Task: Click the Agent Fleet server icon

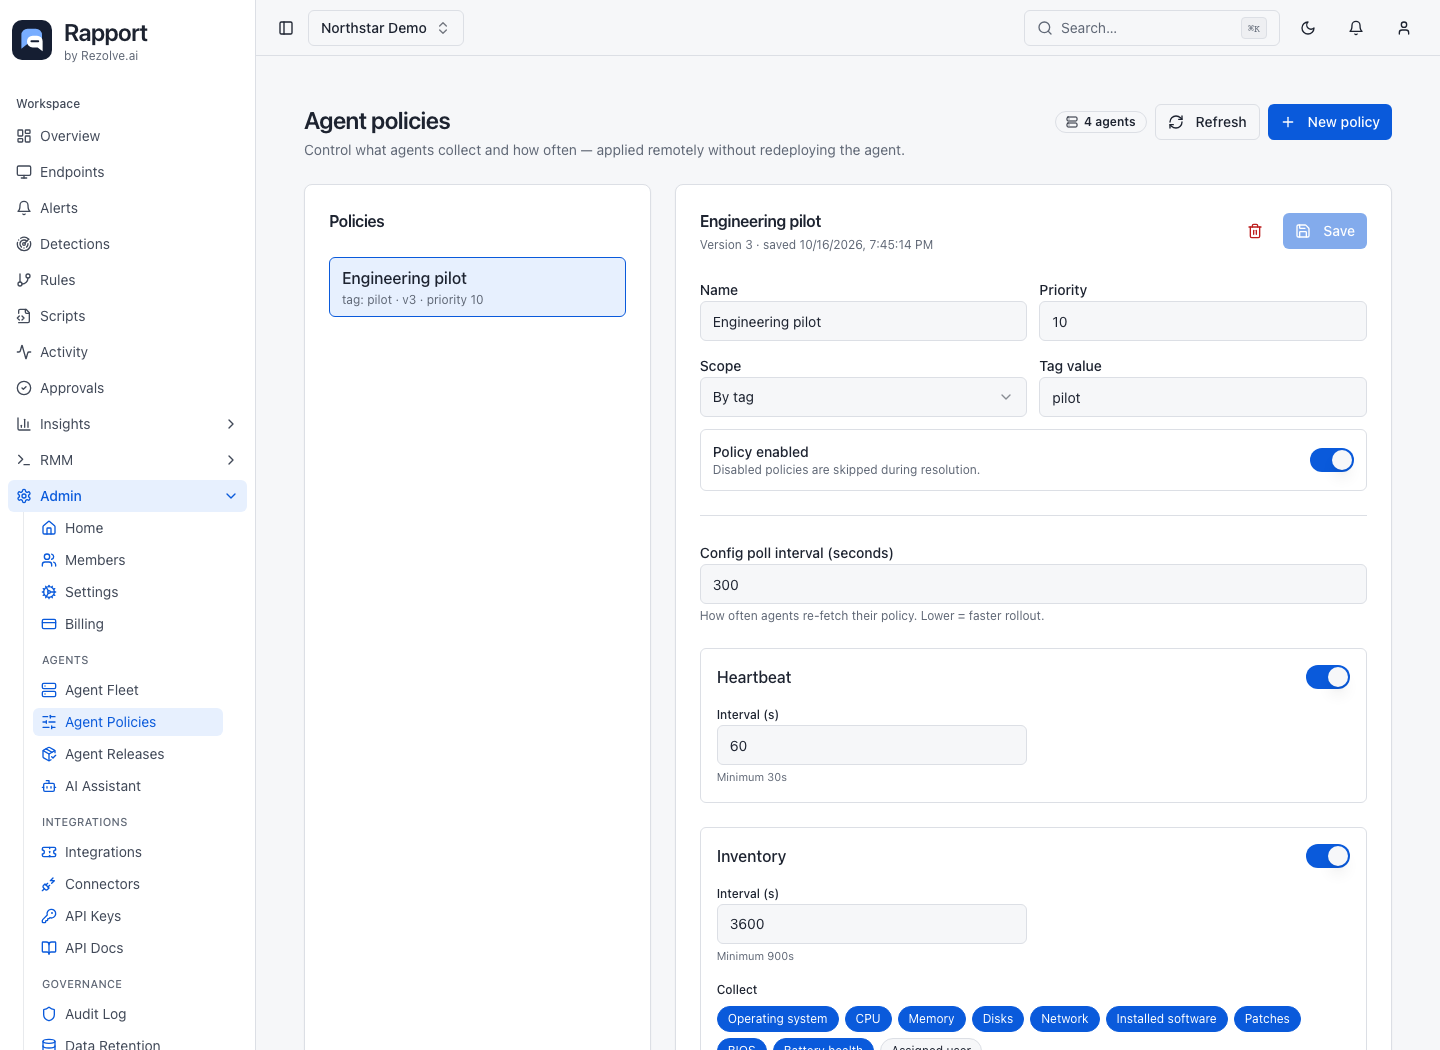Action: pos(49,690)
